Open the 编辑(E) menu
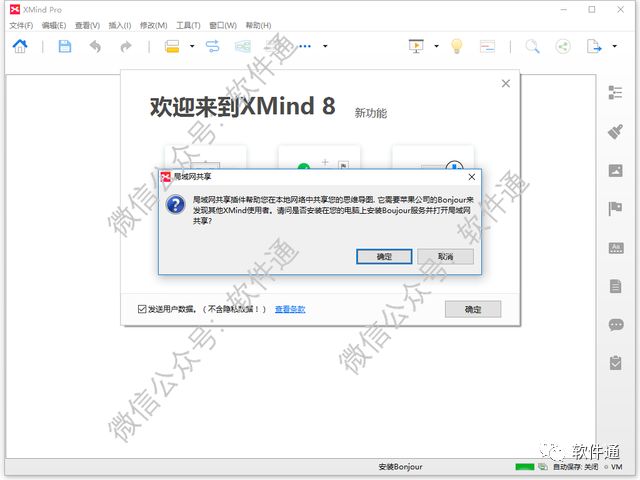The height and width of the screenshot is (480, 640). [54, 25]
